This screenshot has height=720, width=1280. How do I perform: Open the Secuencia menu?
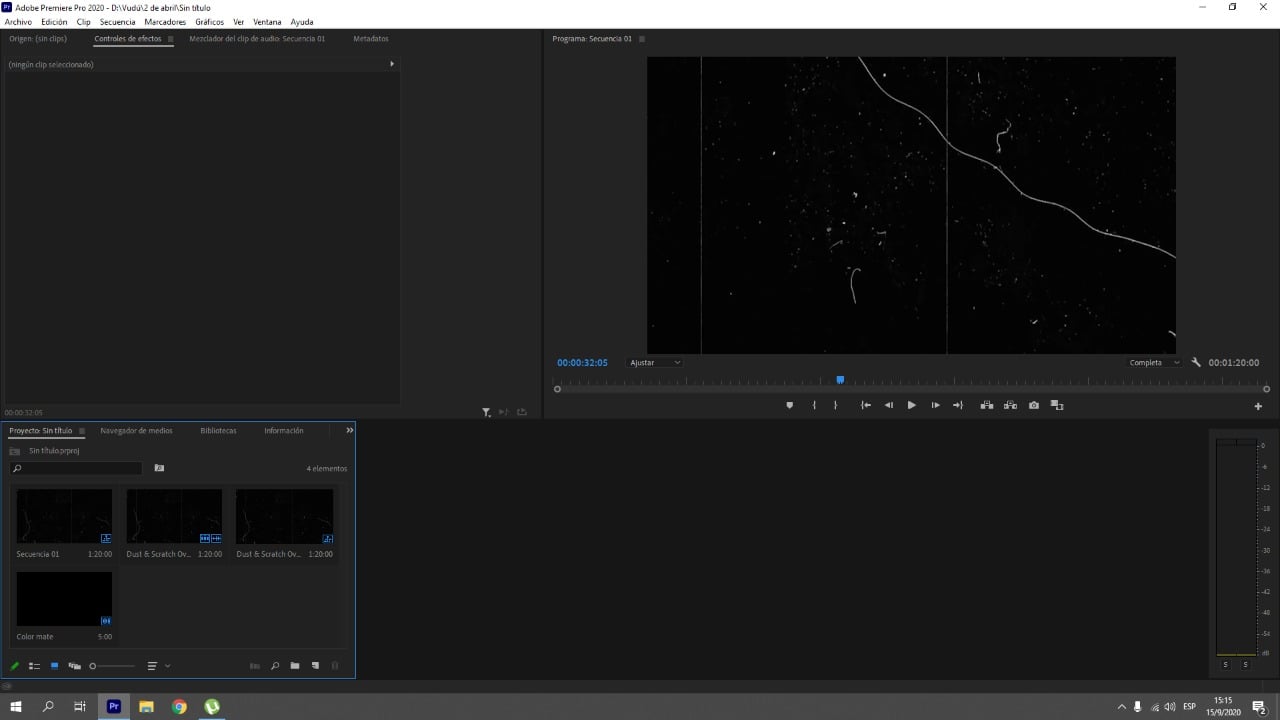click(117, 21)
